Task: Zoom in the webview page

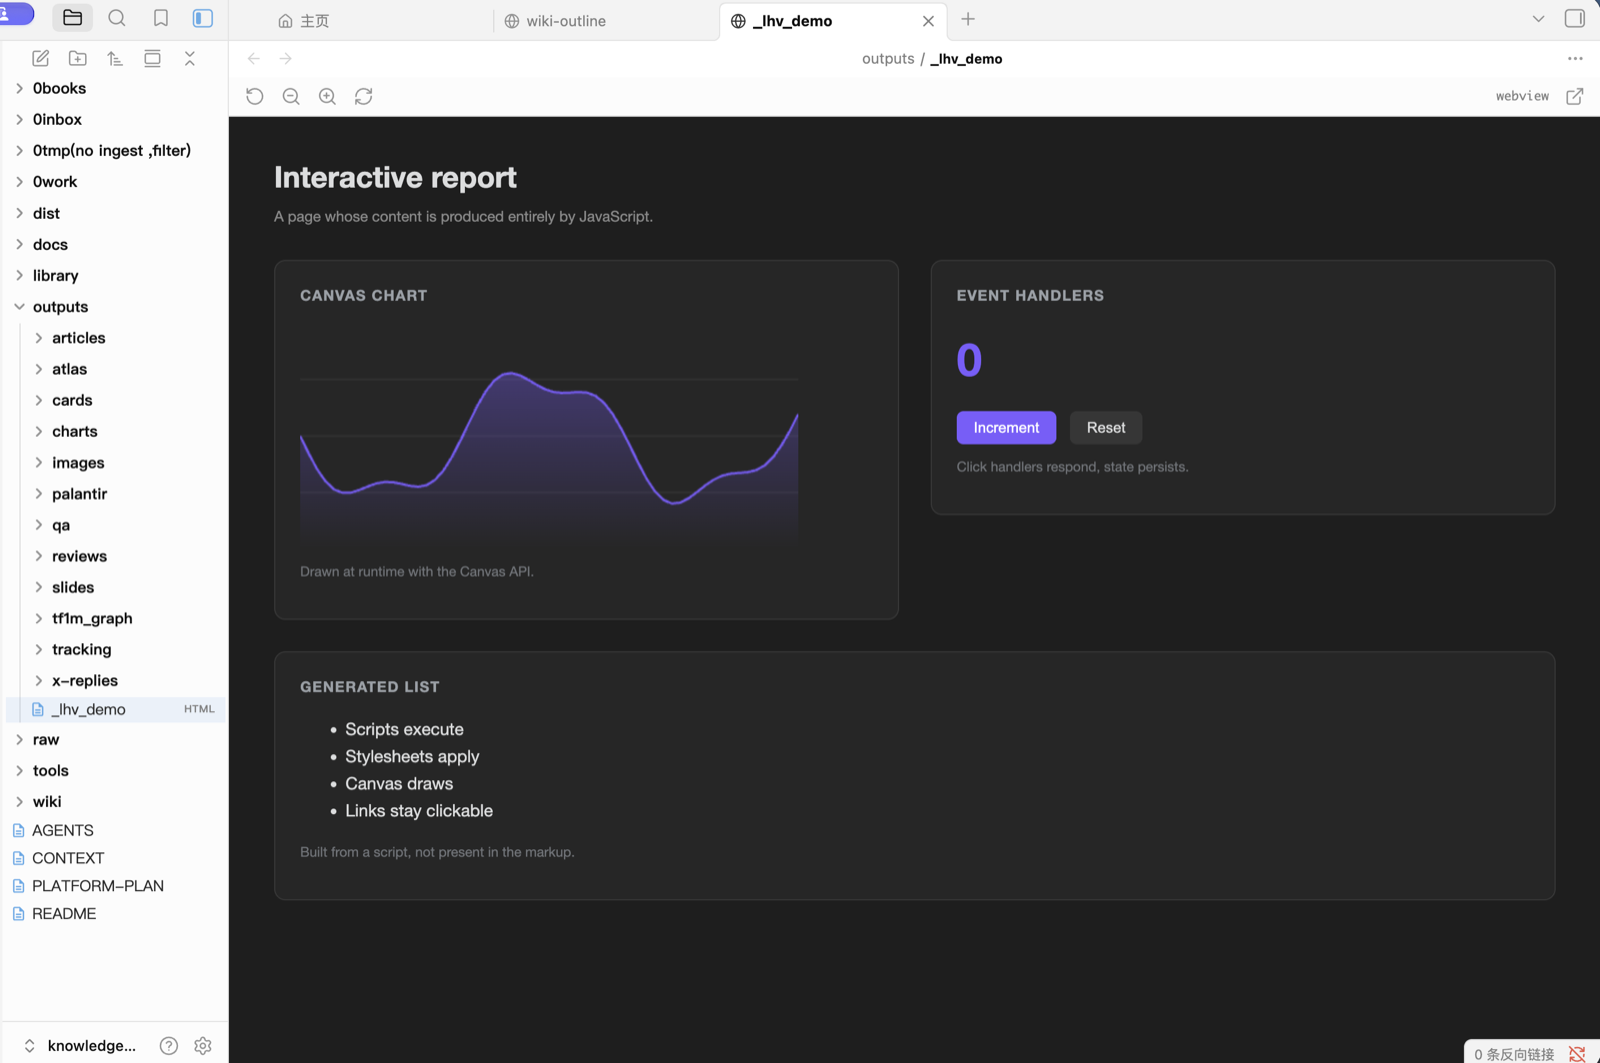Action: [x=327, y=96]
